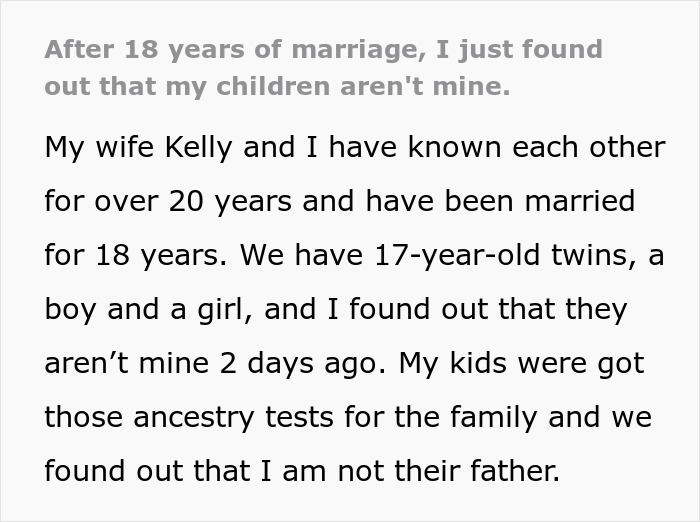
Task: Click the word "kids" in the body text
Action: coord(491,363)
